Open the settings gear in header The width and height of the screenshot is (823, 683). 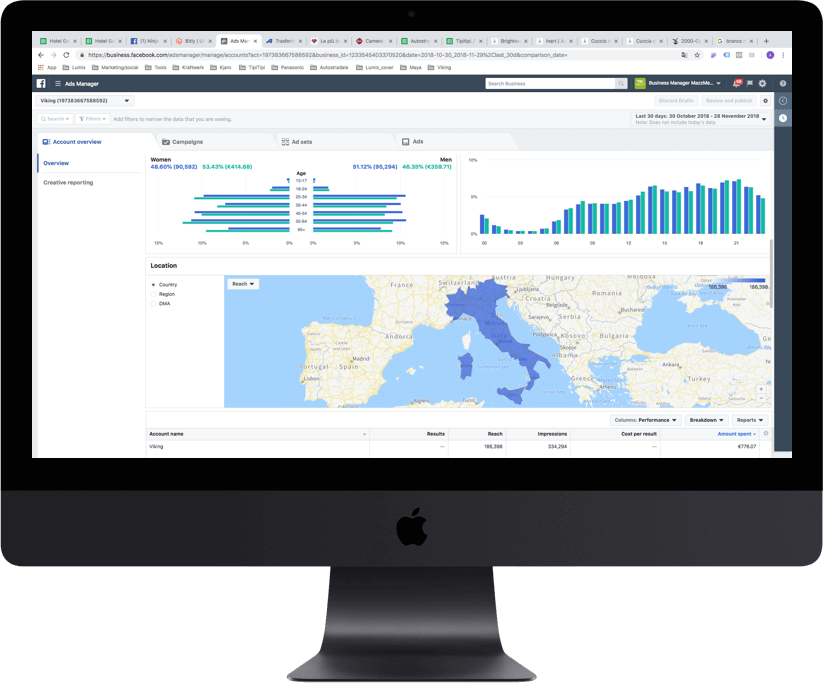point(762,84)
